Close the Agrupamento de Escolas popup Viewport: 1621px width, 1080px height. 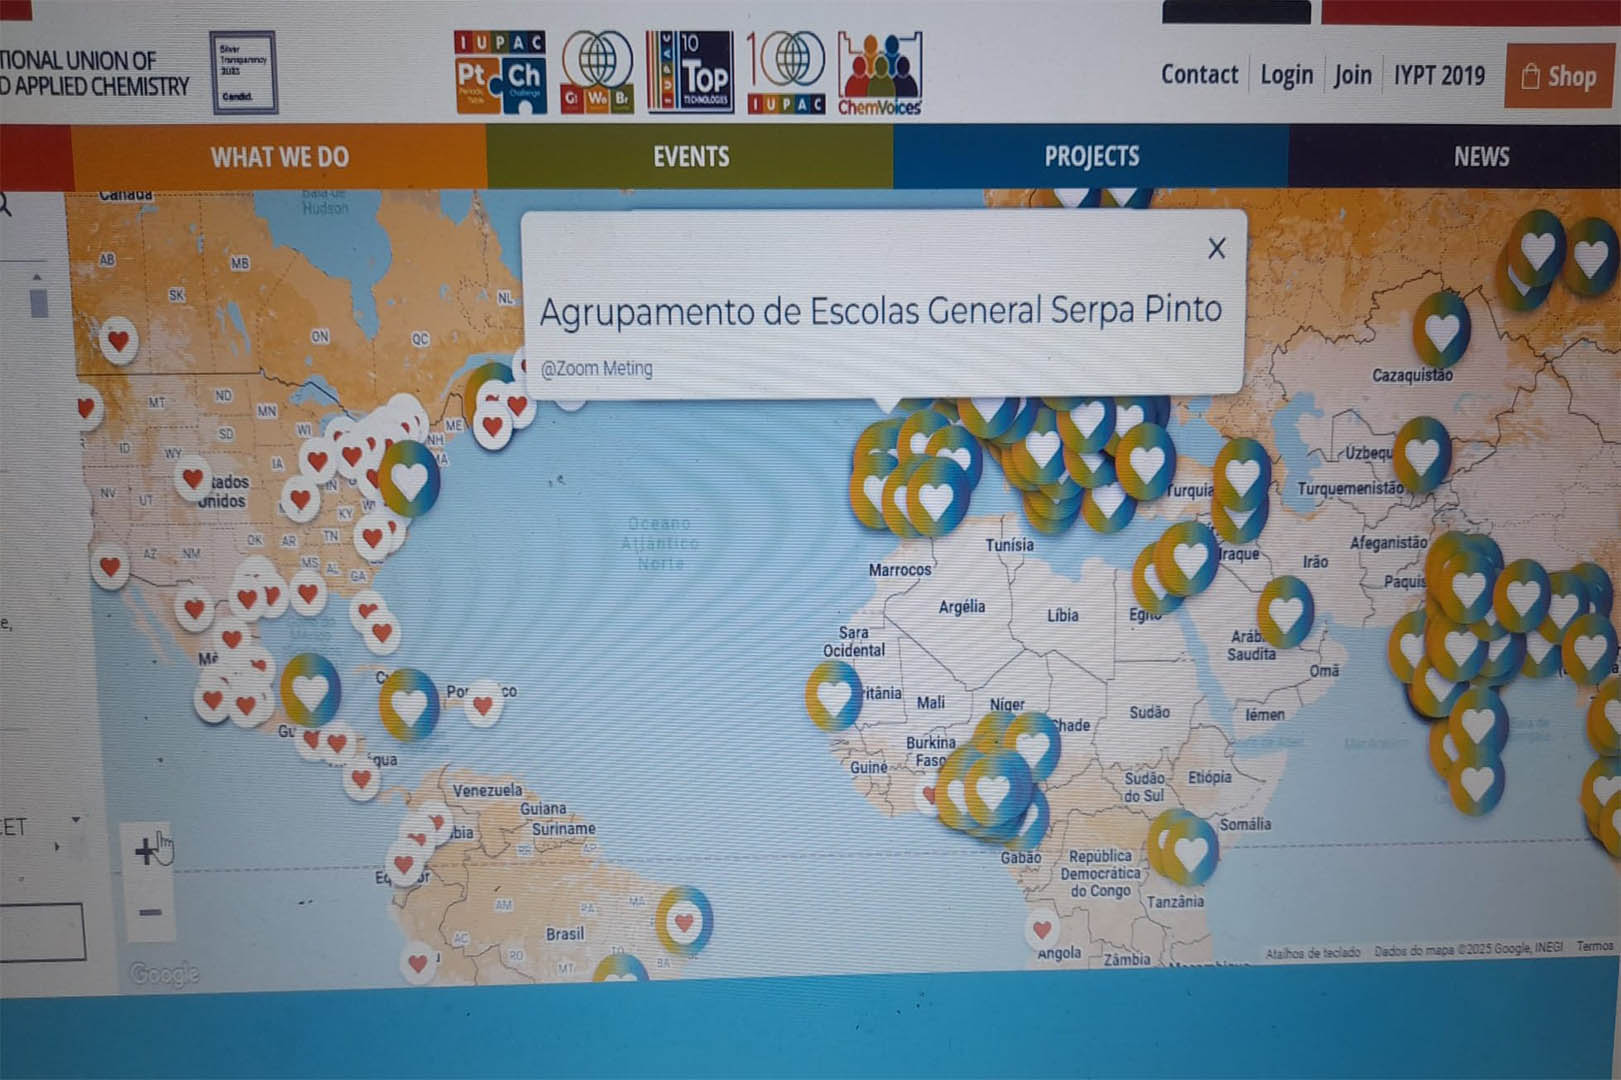1216,248
